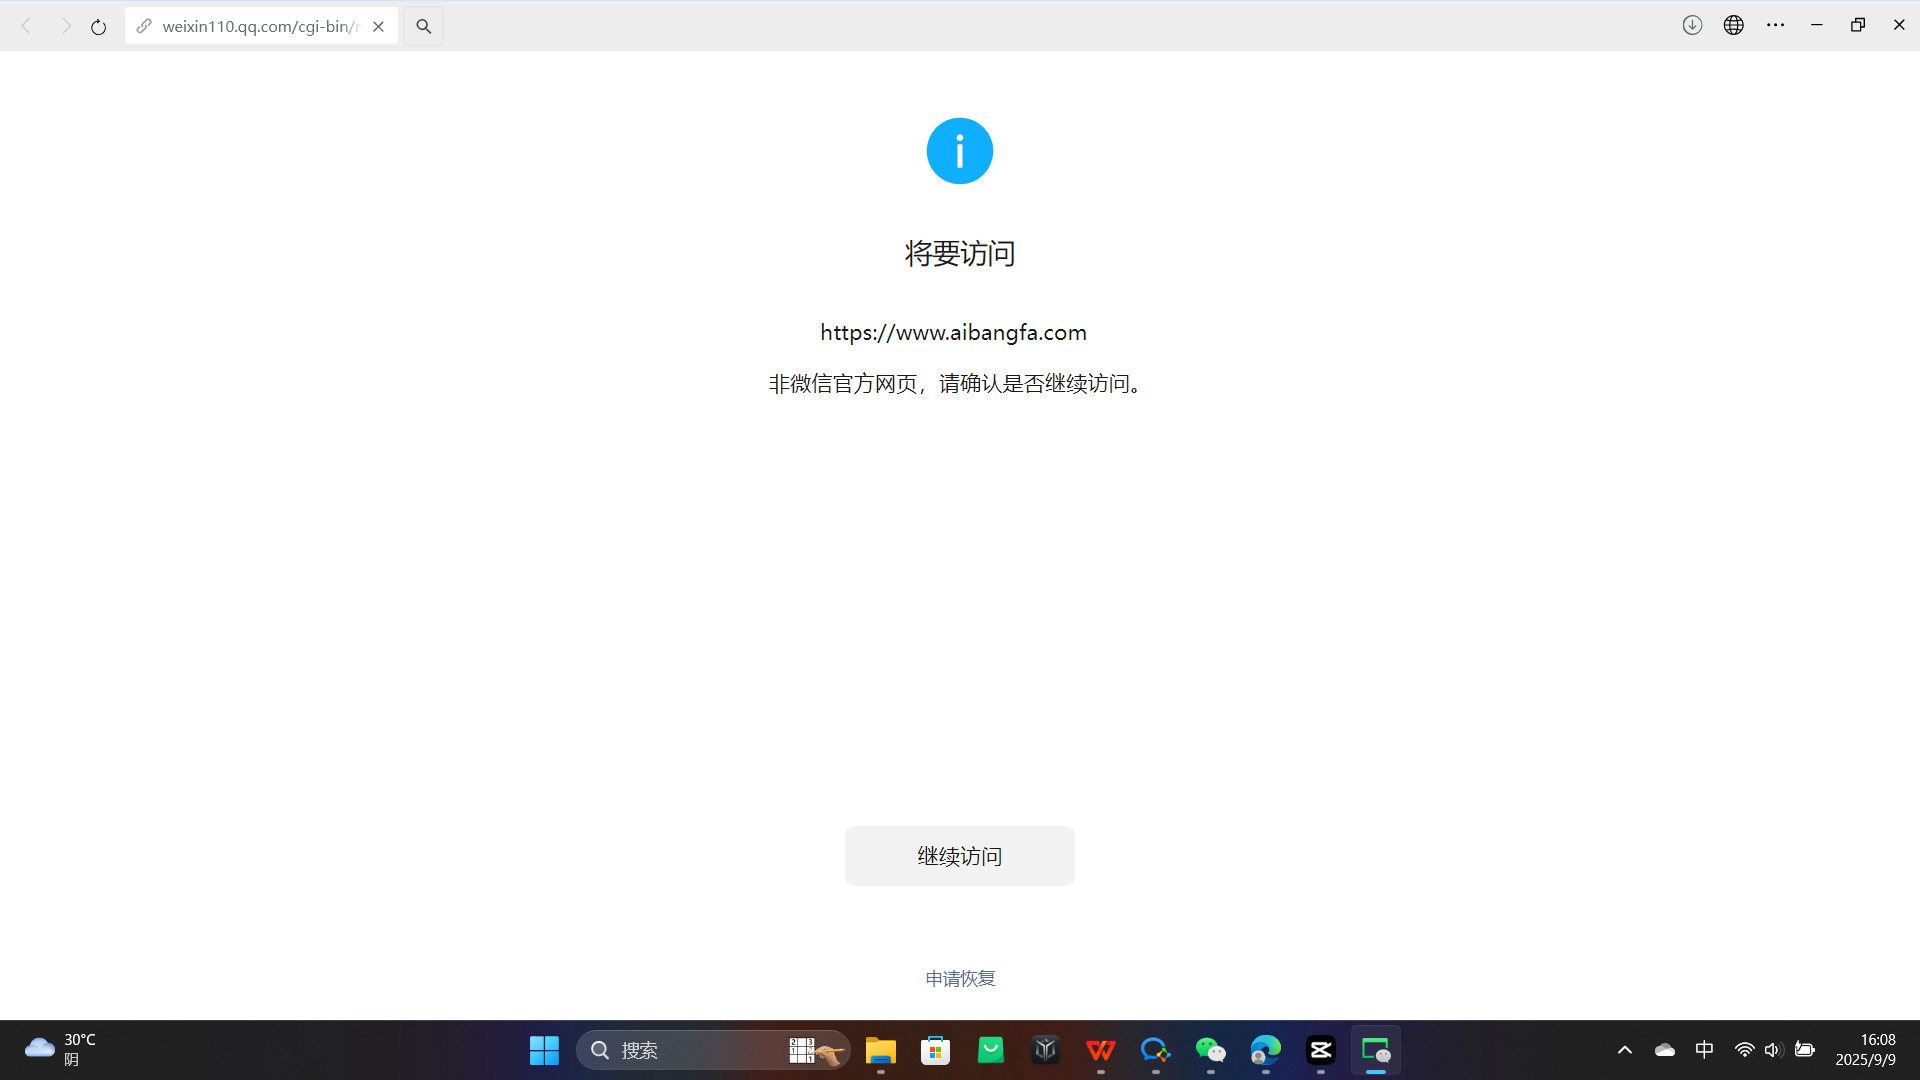Click the search magnifier icon in toolbar
Image resolution: width=1920 pixels, height=1080 pixels.
click(424, 27)
